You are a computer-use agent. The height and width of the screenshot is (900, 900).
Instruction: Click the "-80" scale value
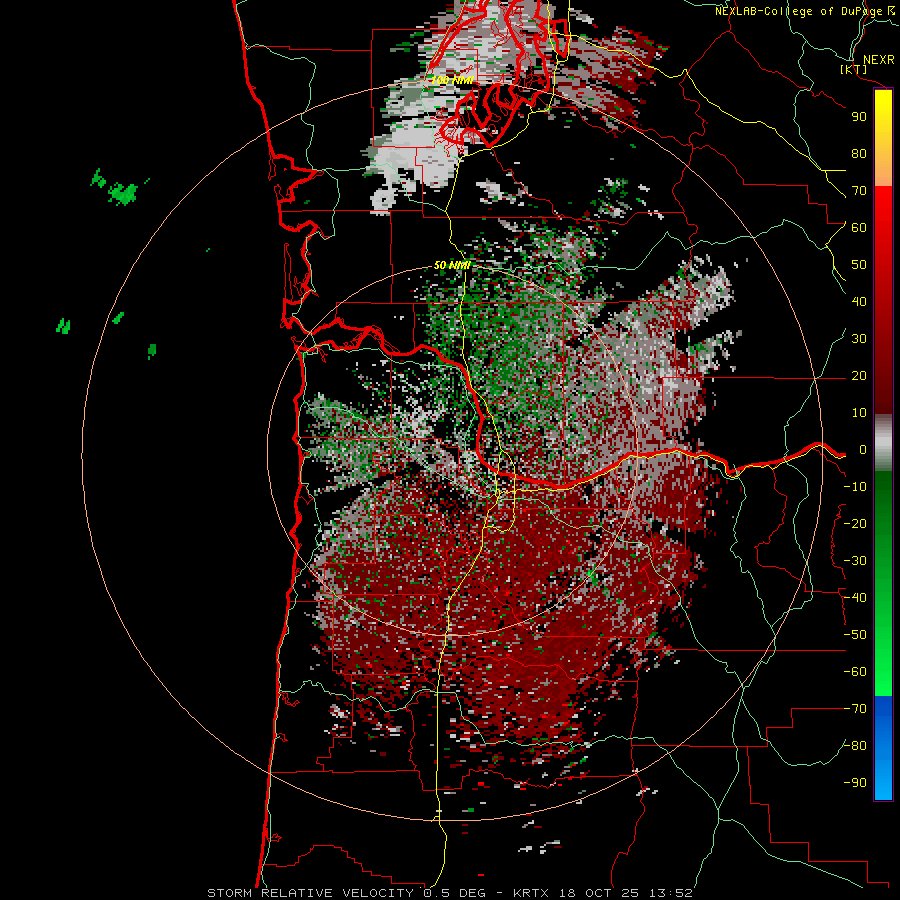click(855, 746)
